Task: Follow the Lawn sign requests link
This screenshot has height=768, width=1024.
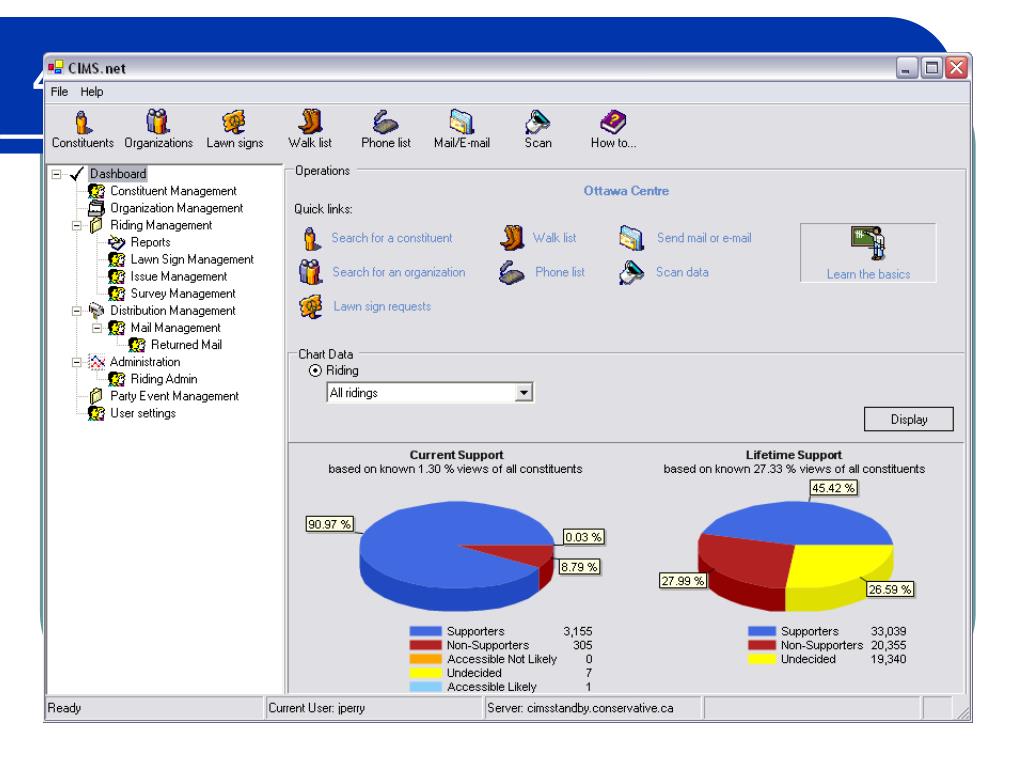Action: coord(382,306)
